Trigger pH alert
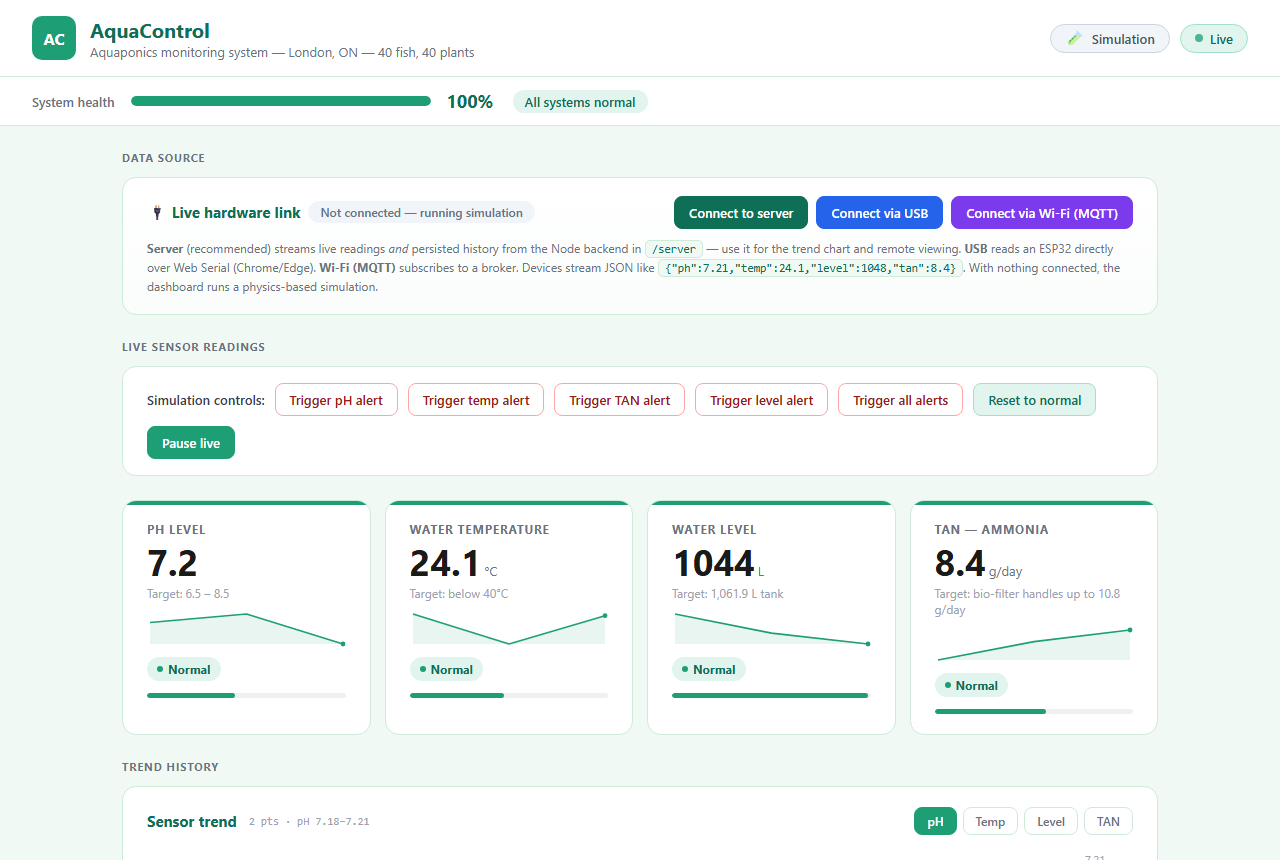This screenshot has height=860, width=1280. (336, 400)
